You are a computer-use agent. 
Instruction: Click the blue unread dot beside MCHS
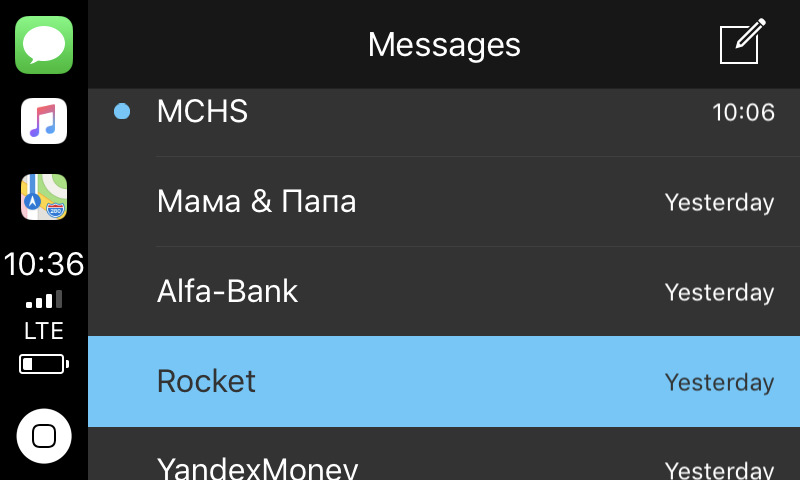click(x=122, y=111)
